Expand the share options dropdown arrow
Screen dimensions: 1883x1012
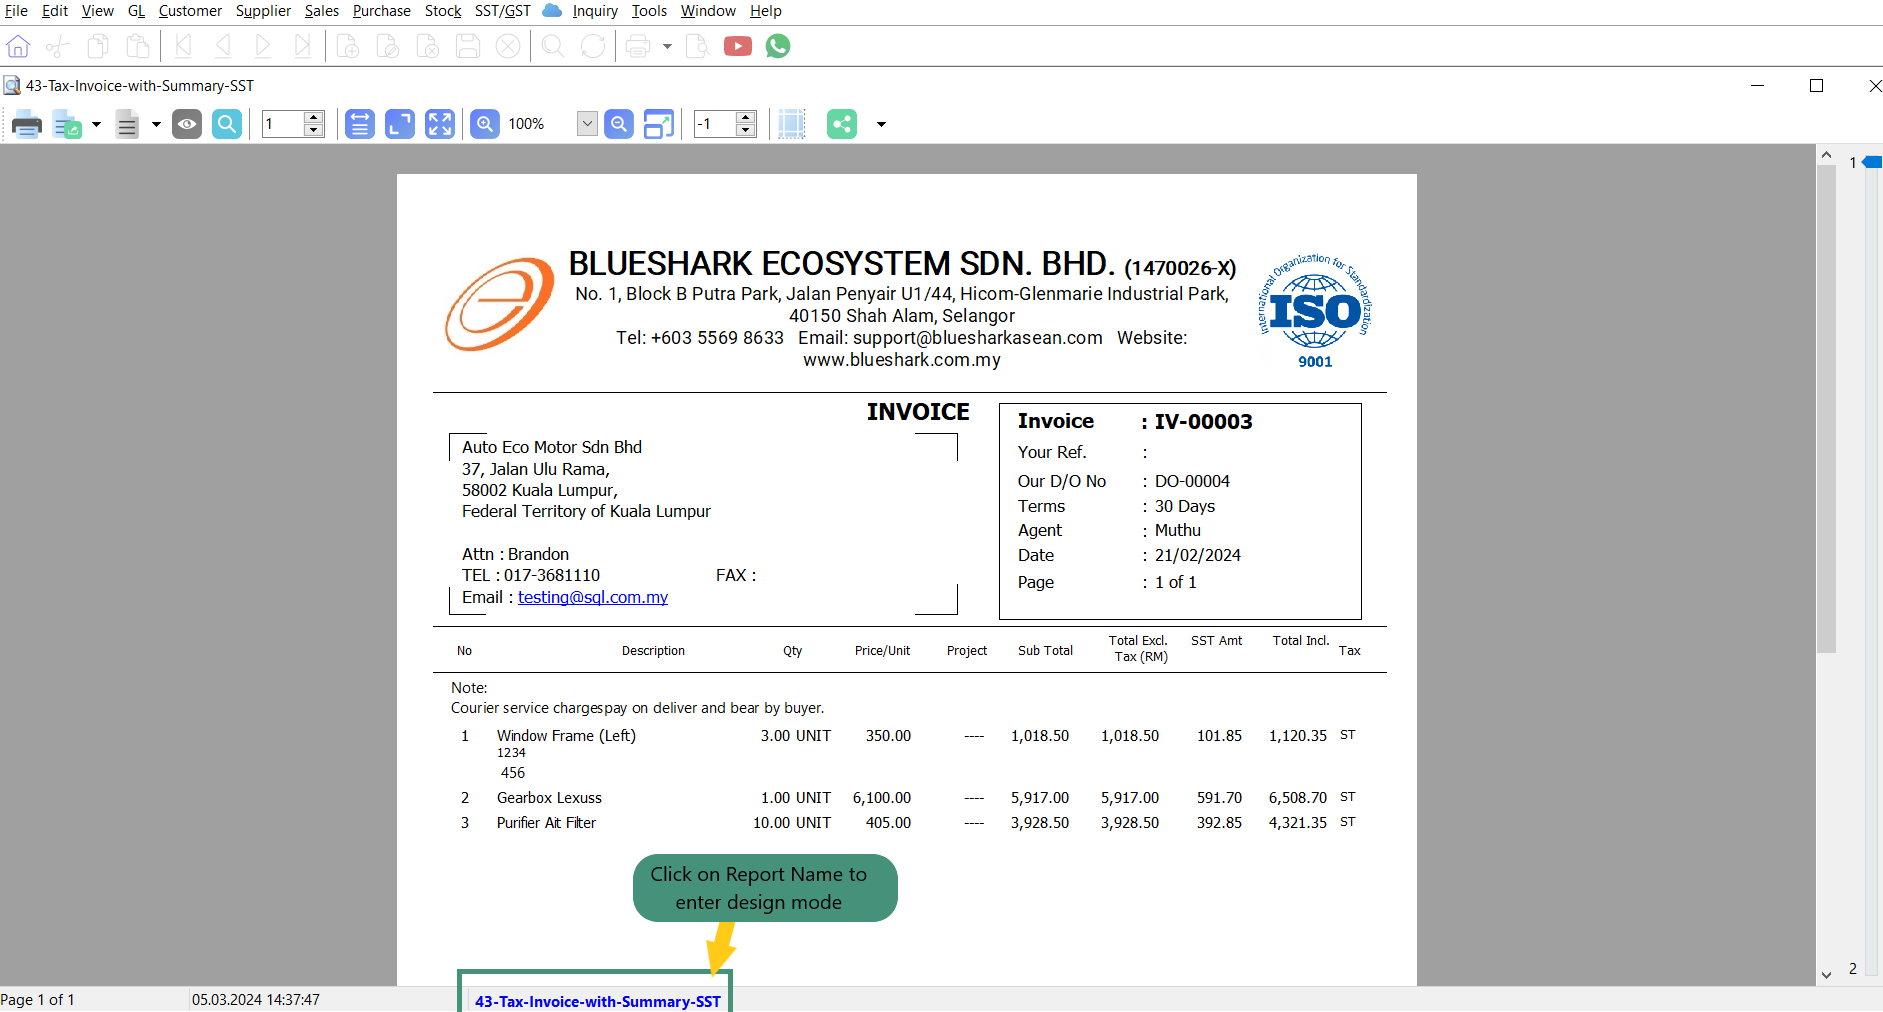click(881, 125)
